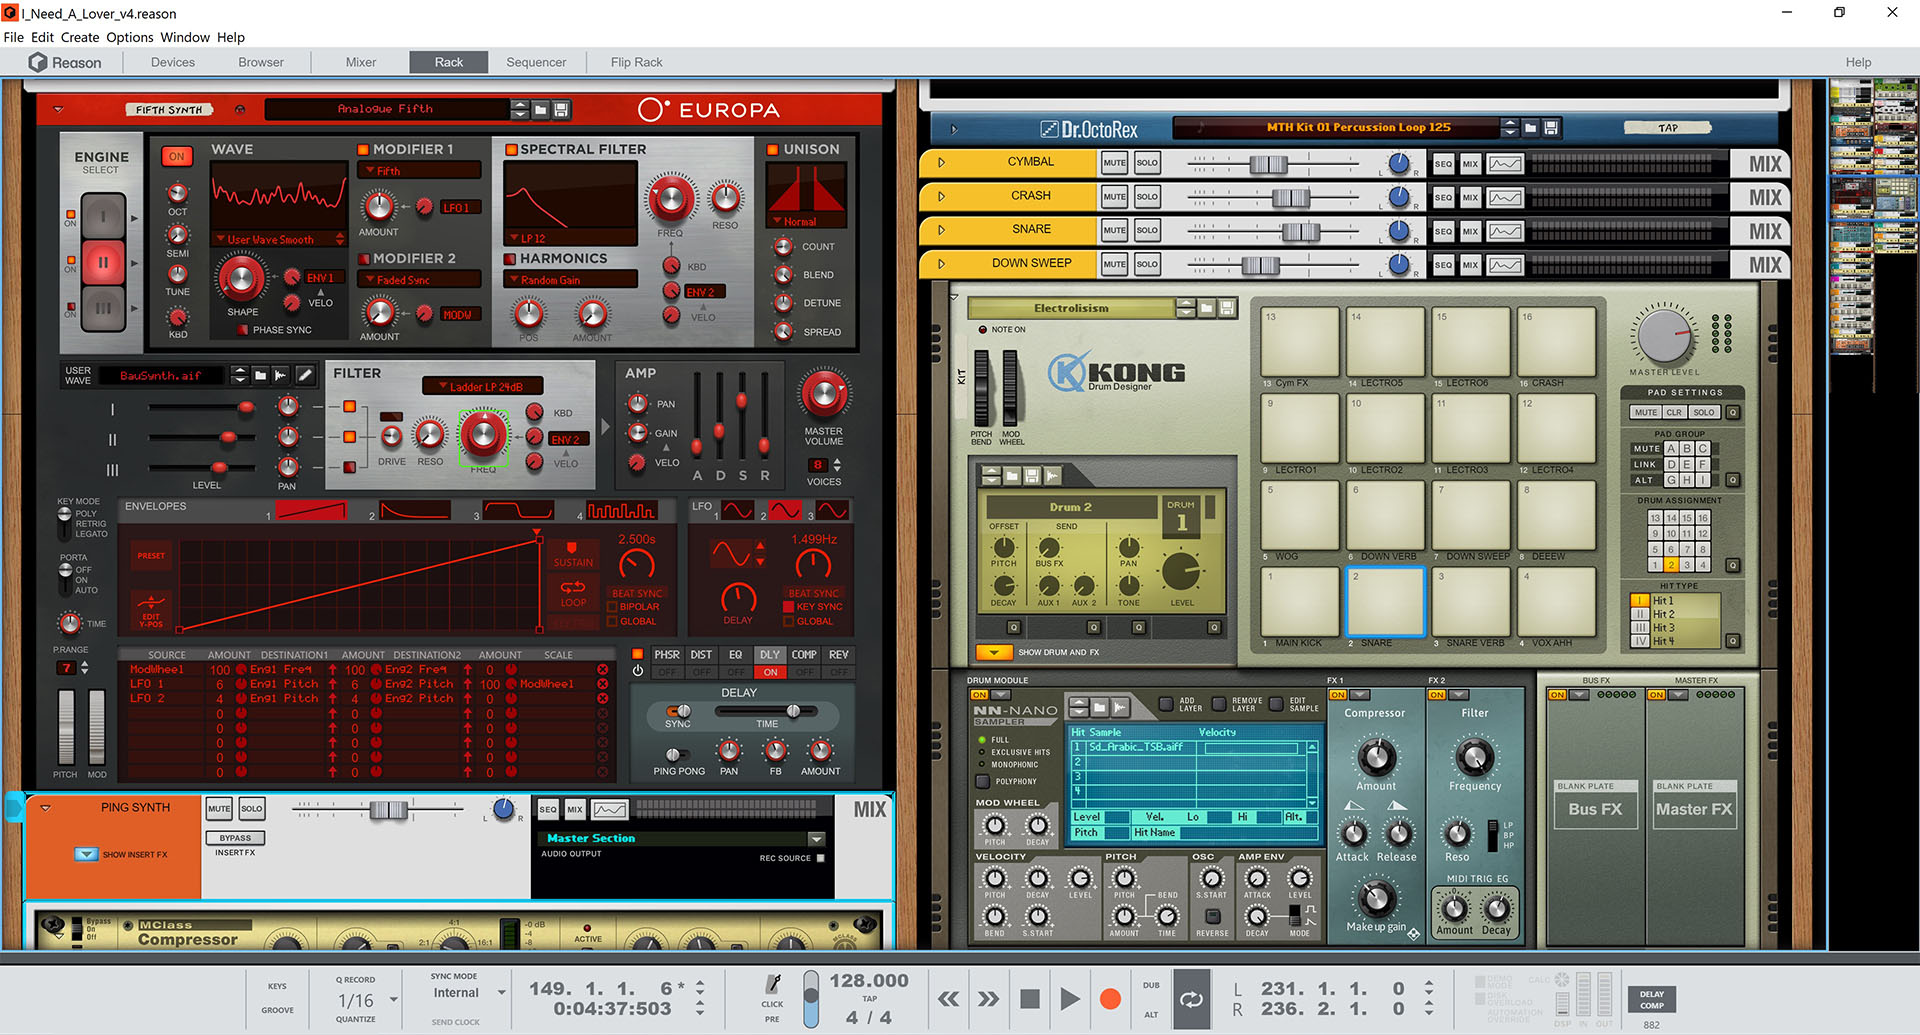Screen dimensions: 1920x1035
Task: Click the Kong MAIN KICK pad 1
Action: coord(1299,600)
